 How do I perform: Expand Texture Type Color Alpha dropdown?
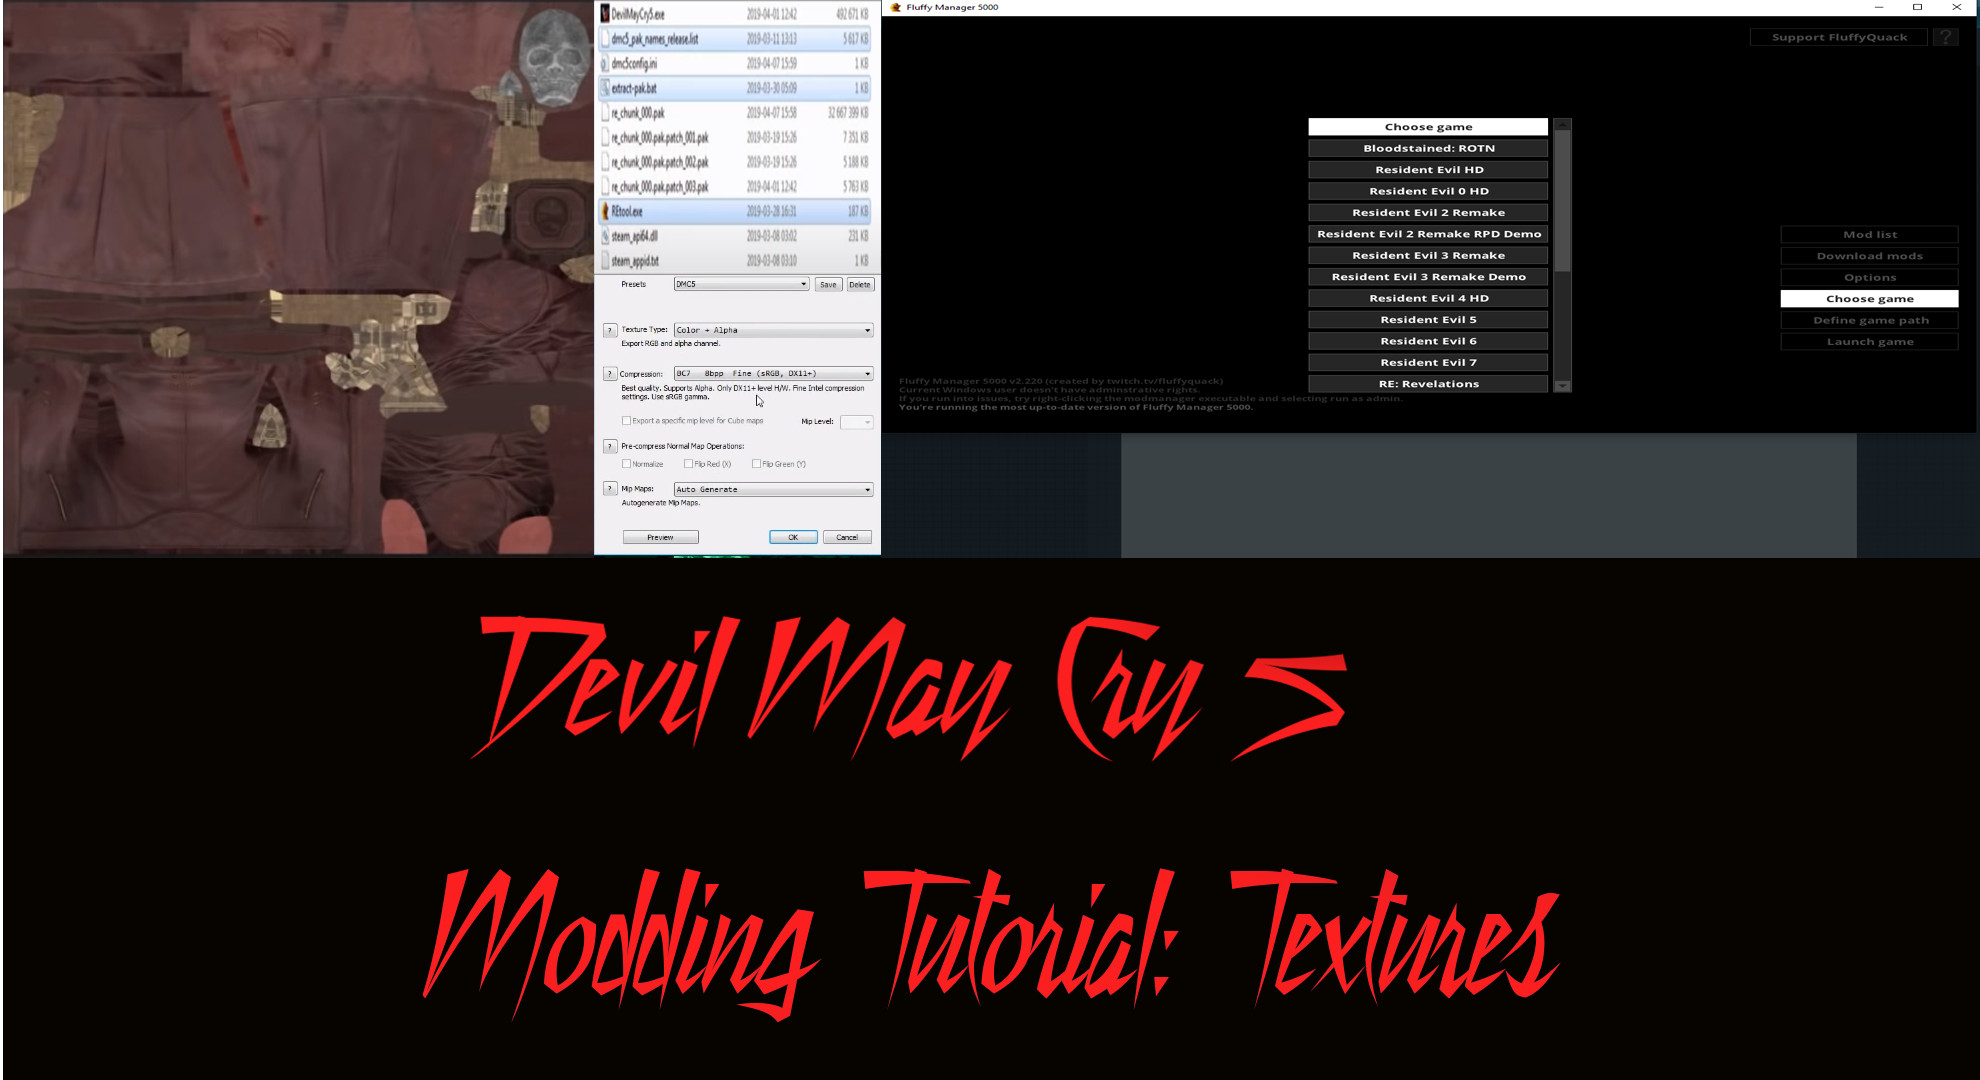[x=866, y=329]
